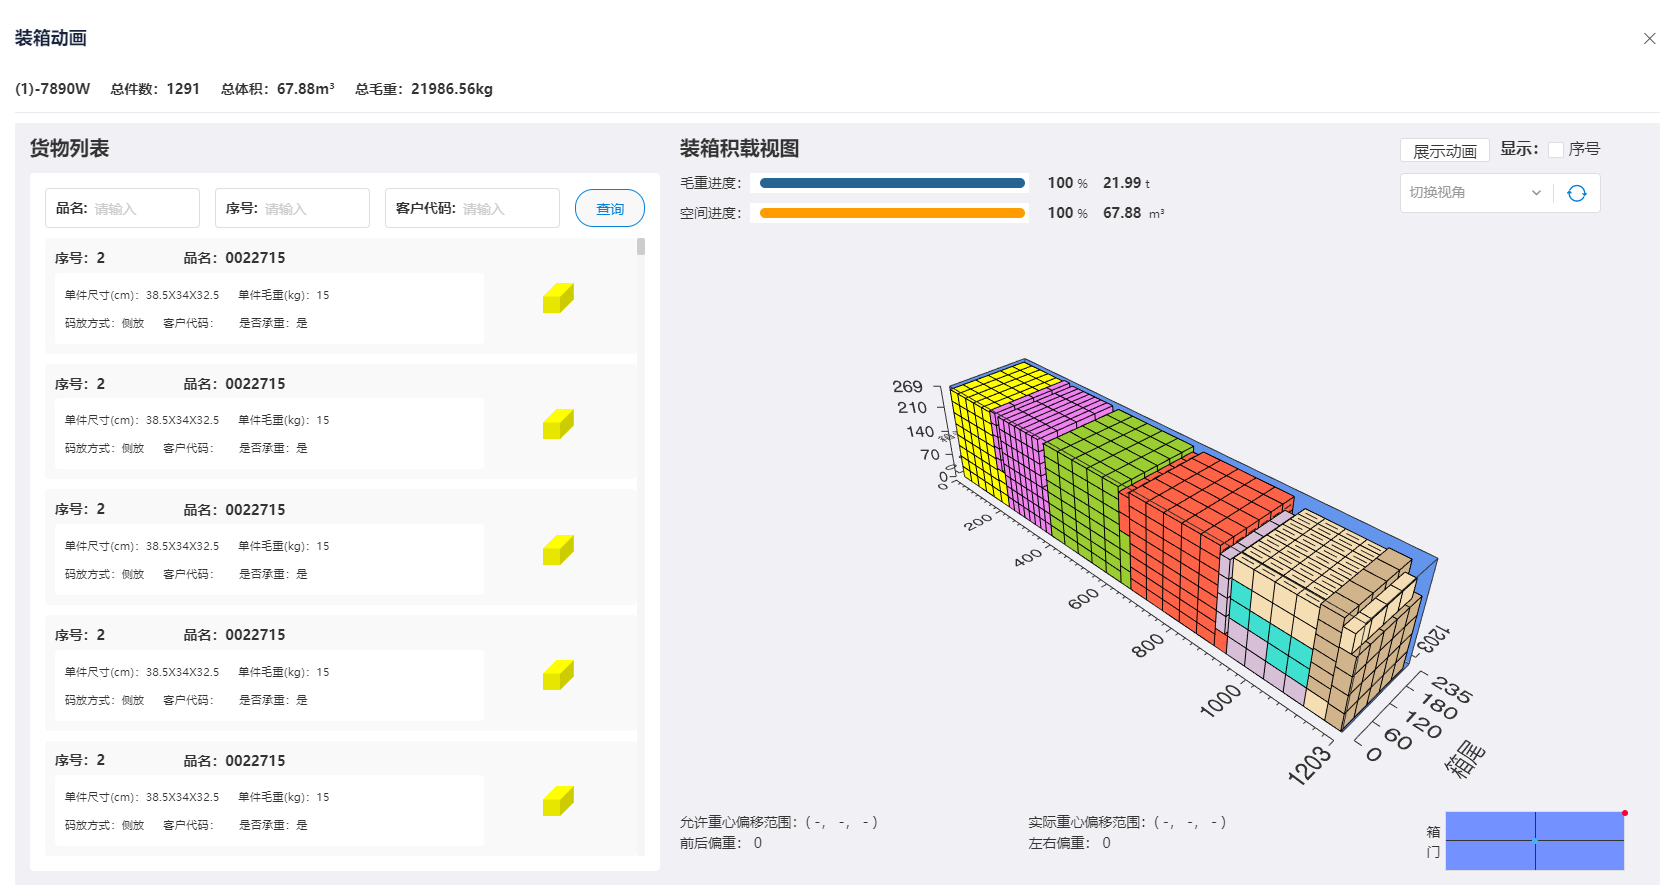Focus the 品名 input field
Image resolution: width=1668 pixels, height=885 pixels.
coord(122,208)
